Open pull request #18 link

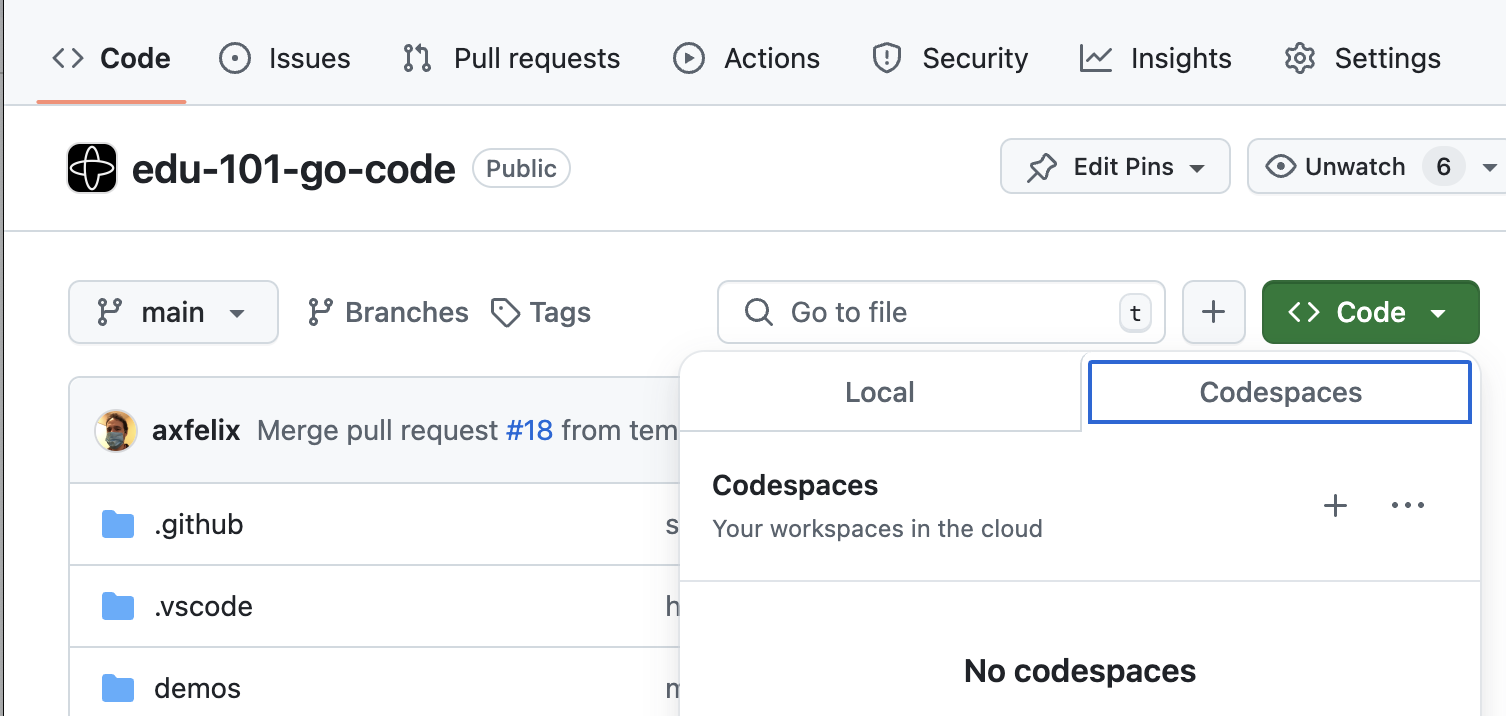click(x=529, y=431)
